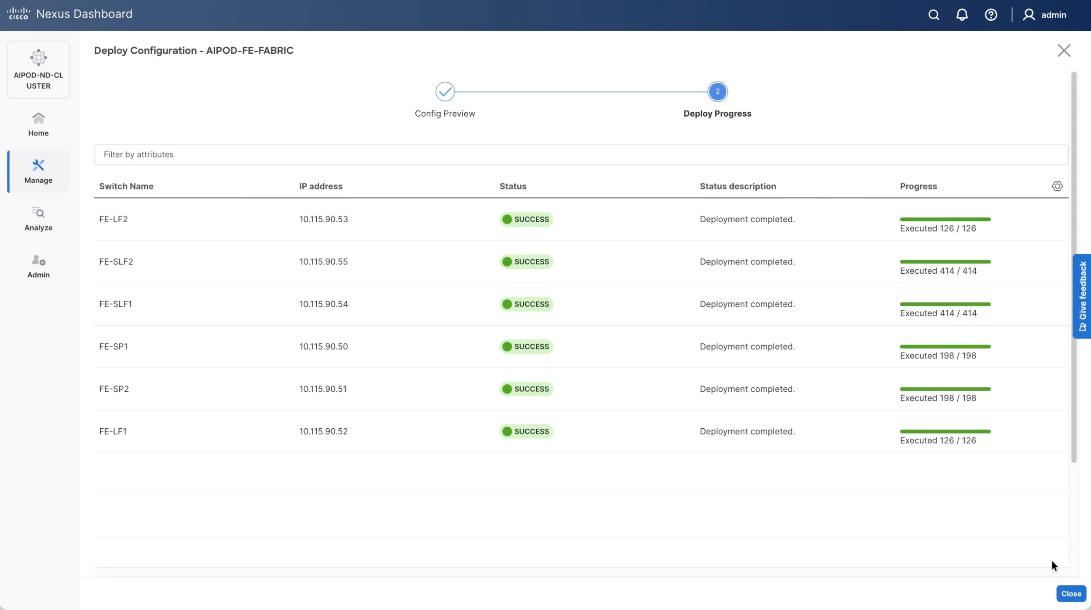Open the admin user menu
The height and width of the screenshot is (610, 1091).
[1044, 15]
